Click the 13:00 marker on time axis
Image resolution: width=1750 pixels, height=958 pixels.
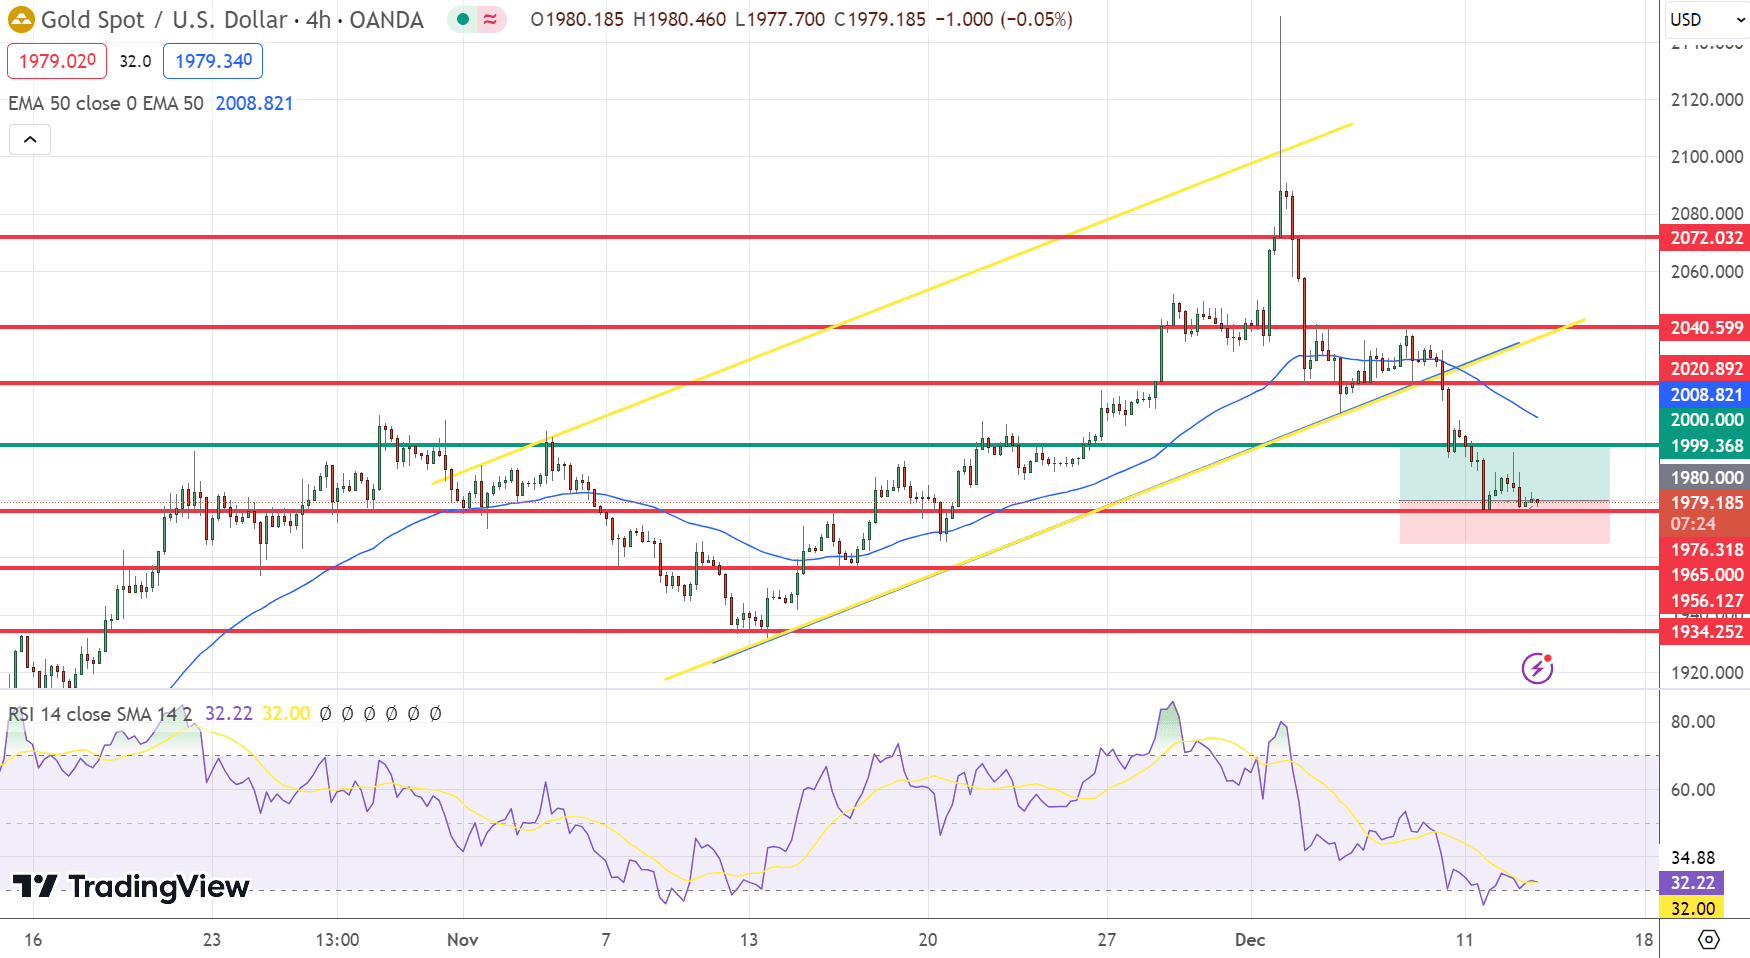[x=337, y=940]
